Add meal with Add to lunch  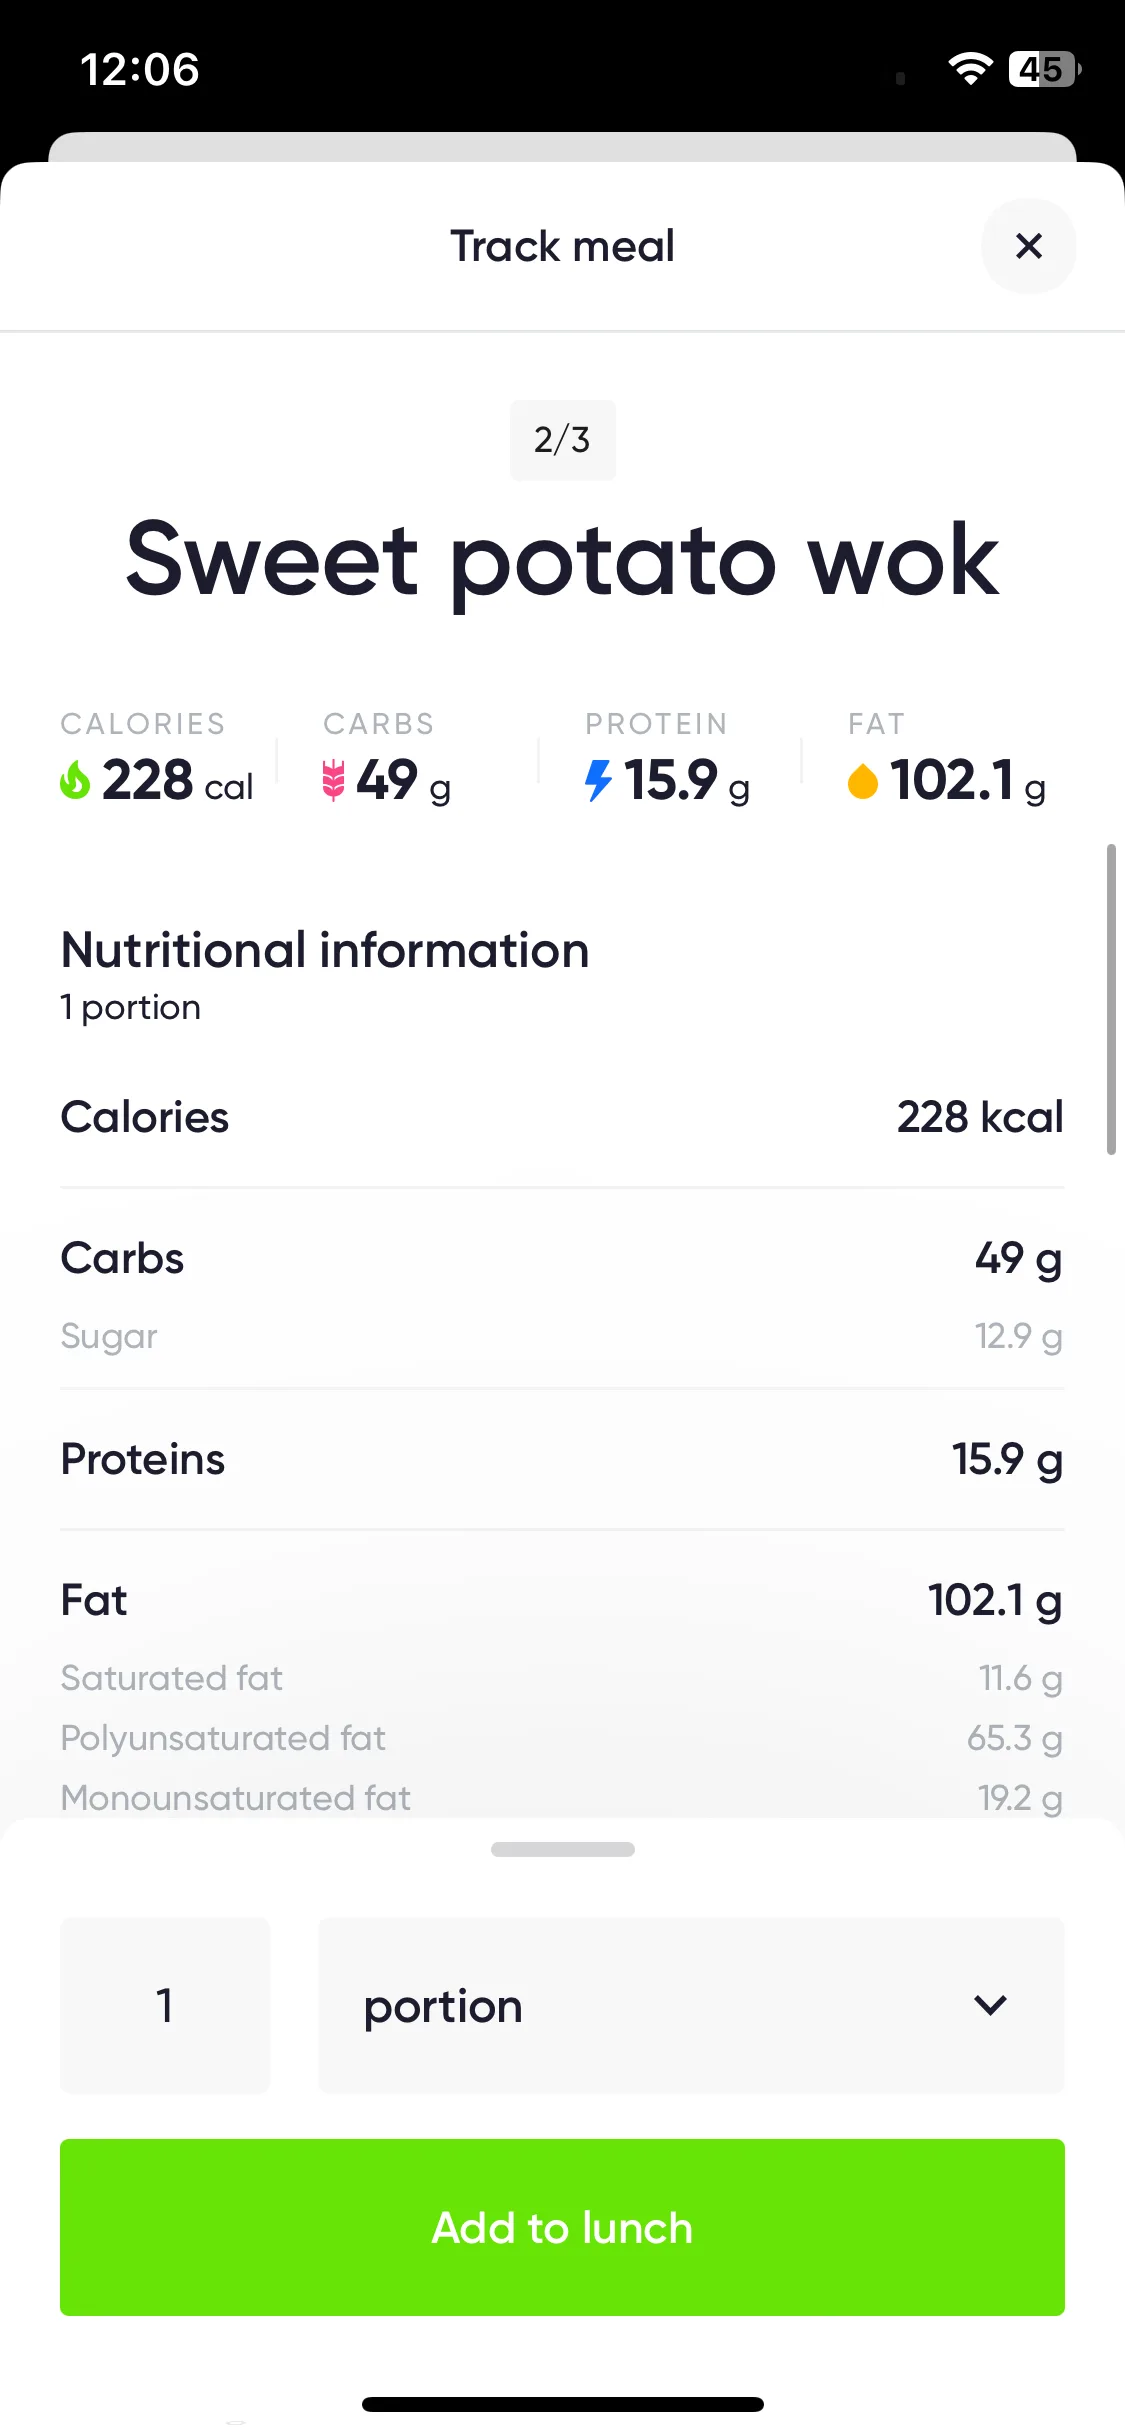[x=562, y=2228]
